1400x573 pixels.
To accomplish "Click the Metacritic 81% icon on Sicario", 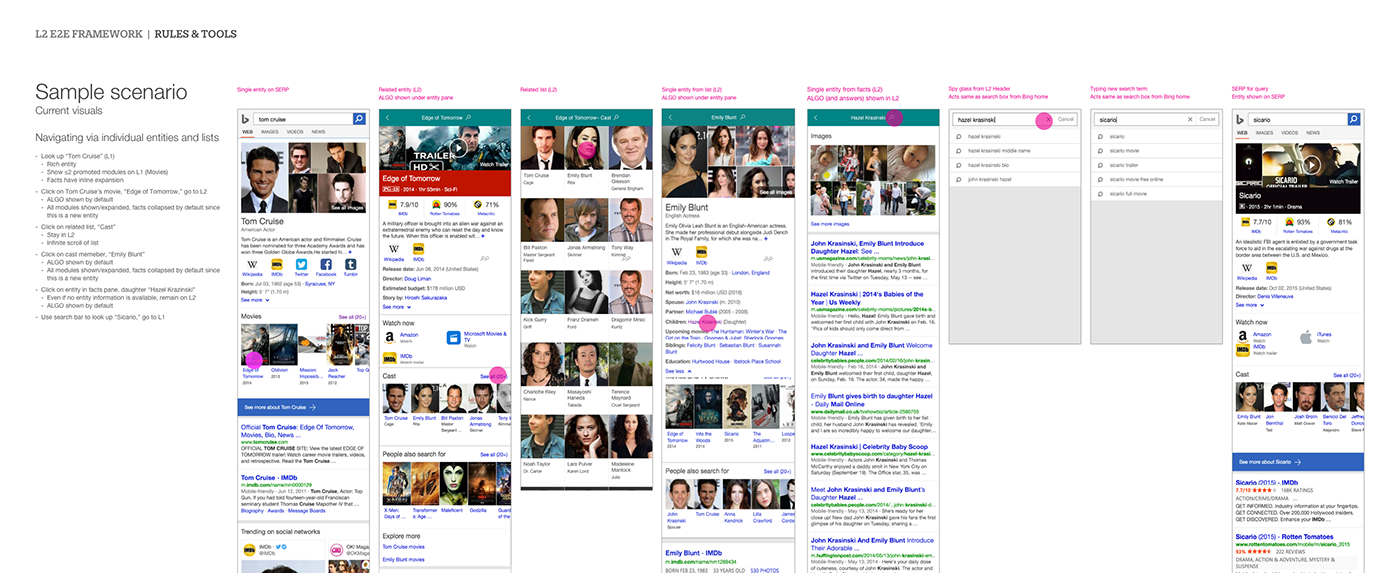I will (1329, 222).
